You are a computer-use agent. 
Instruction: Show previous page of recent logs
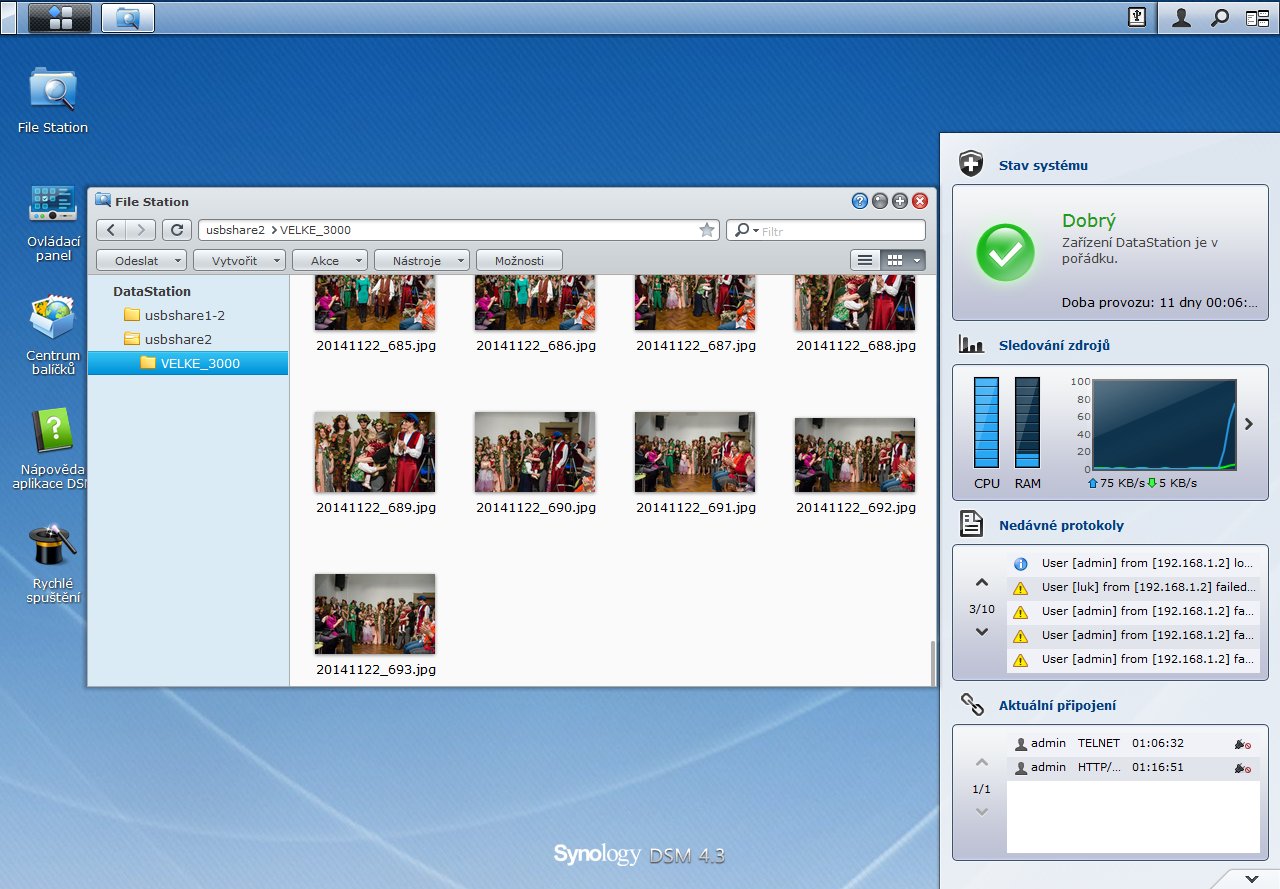[982, 583]
